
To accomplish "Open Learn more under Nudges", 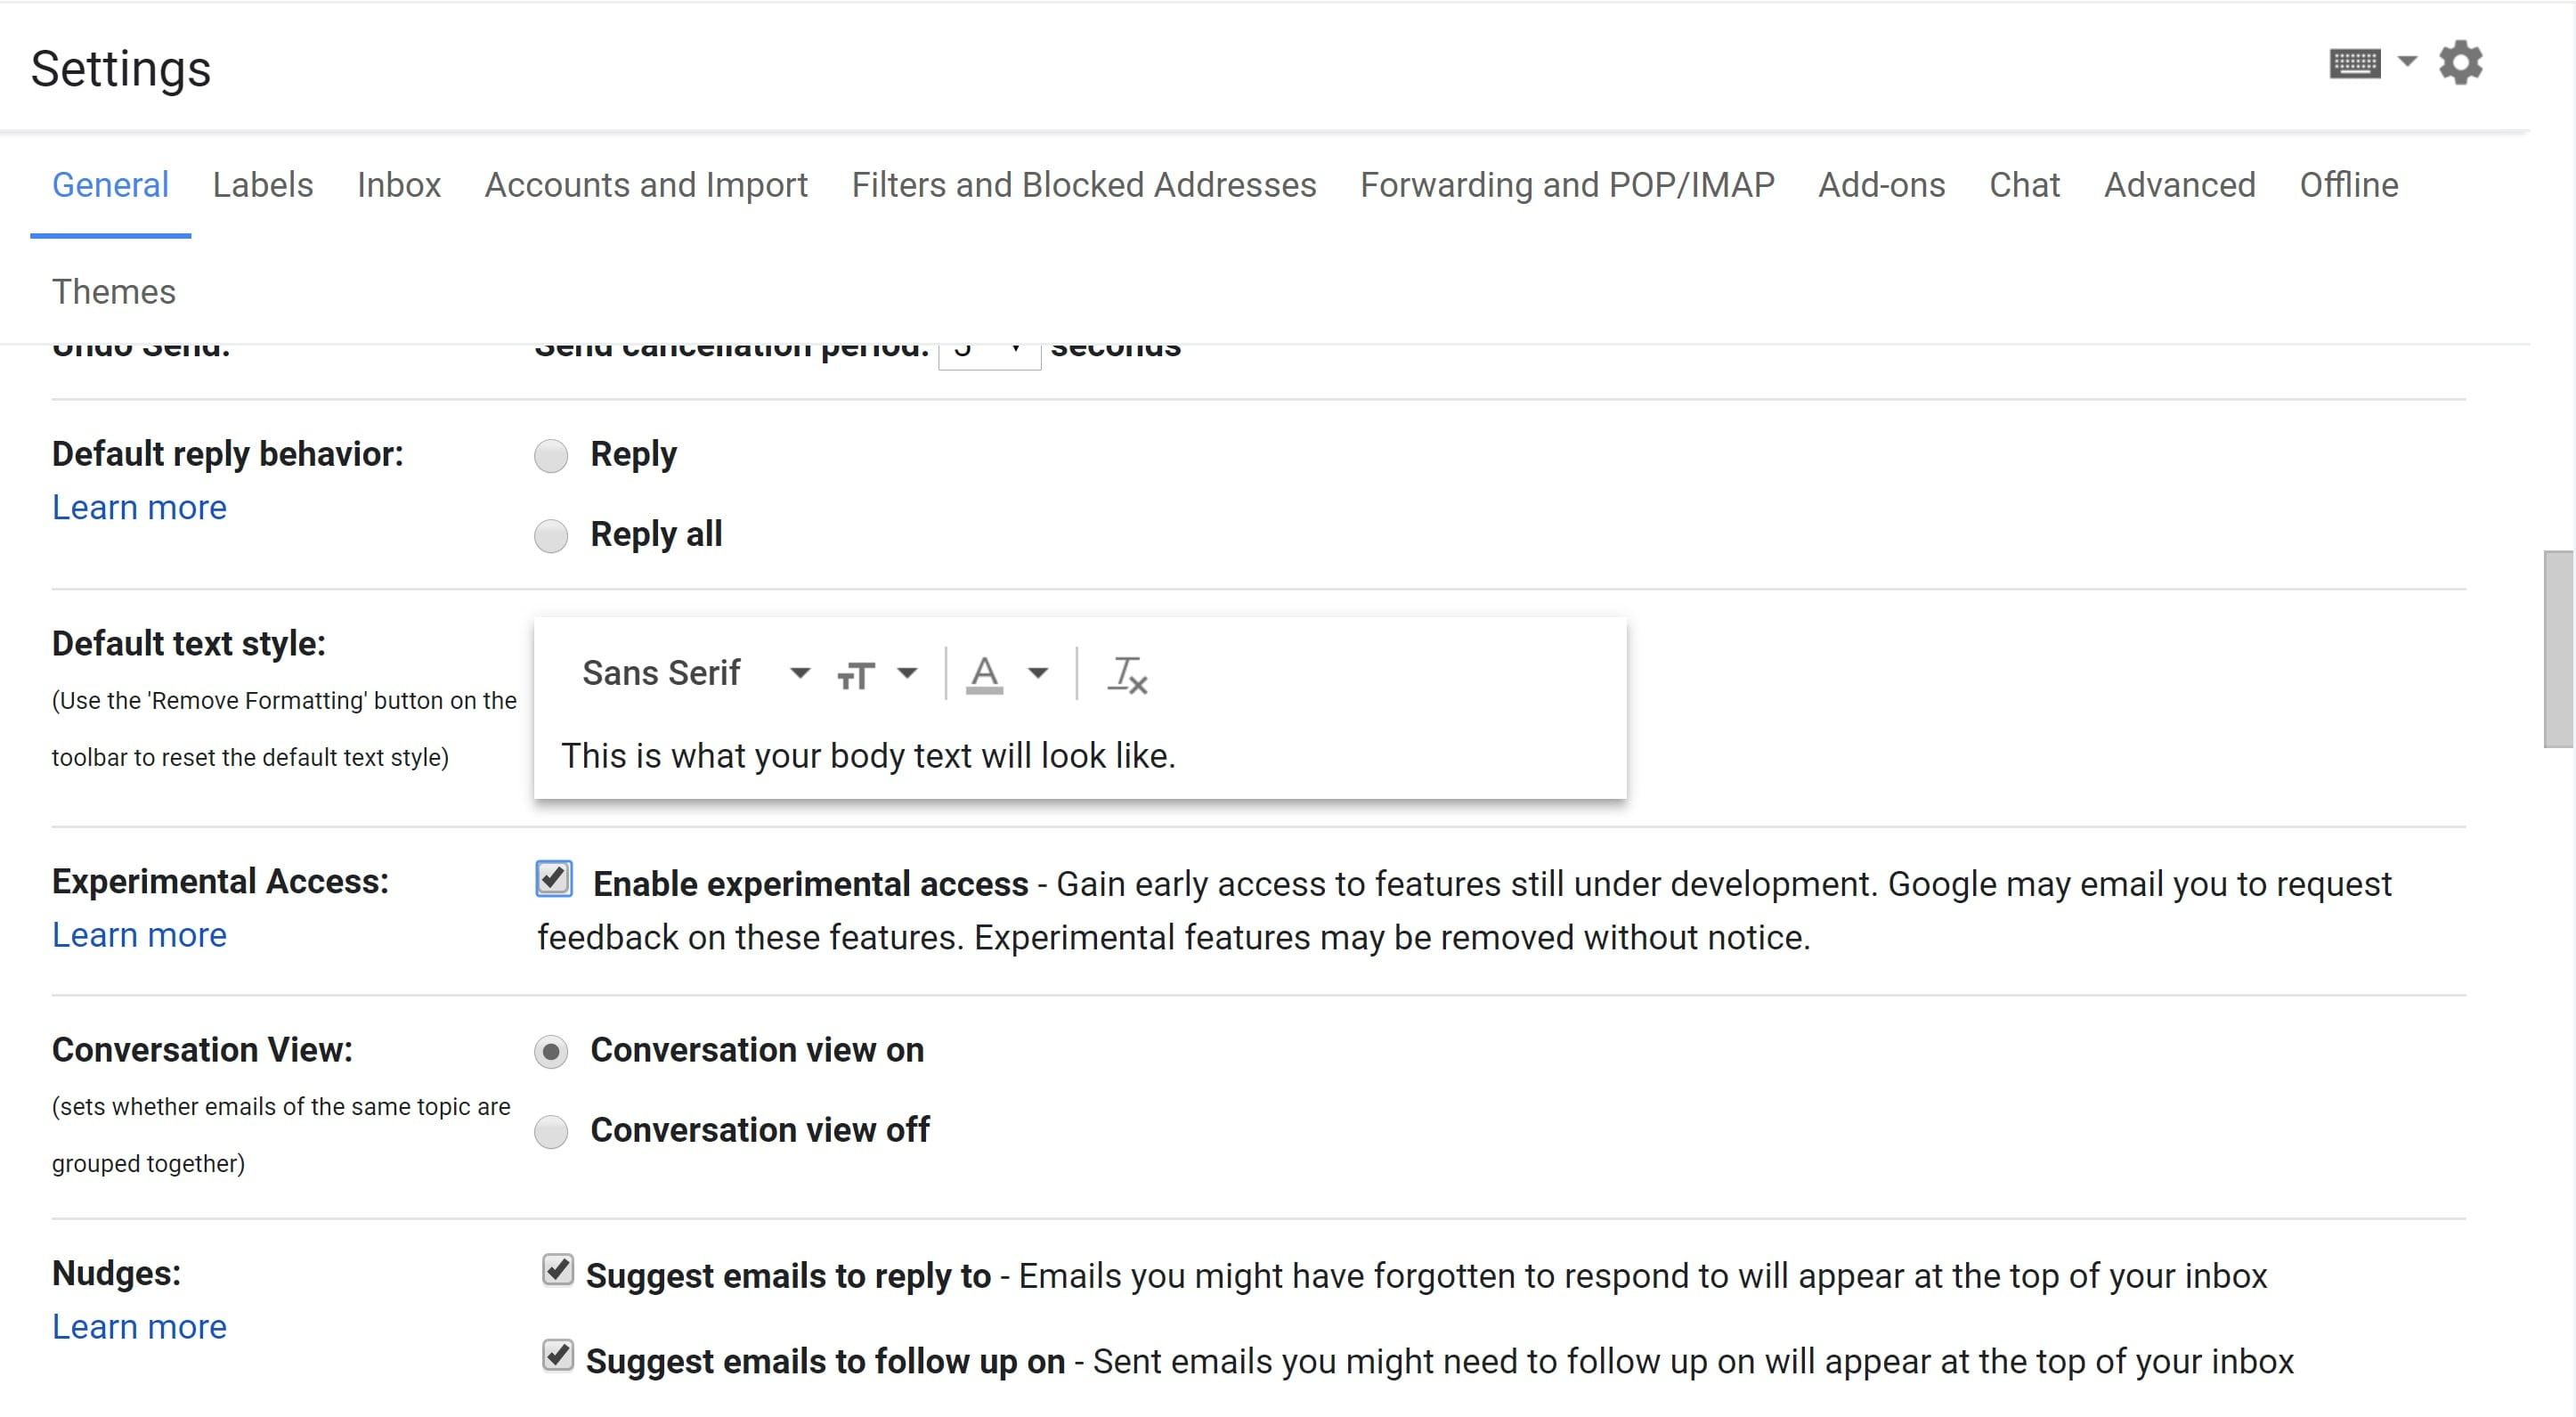I will pyautogui.click(x=139, y=1327).
